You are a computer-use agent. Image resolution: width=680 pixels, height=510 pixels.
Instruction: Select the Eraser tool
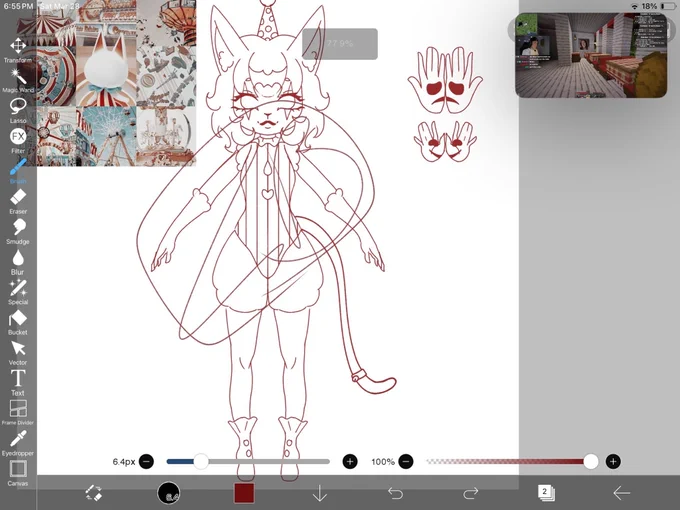[18, 202]
